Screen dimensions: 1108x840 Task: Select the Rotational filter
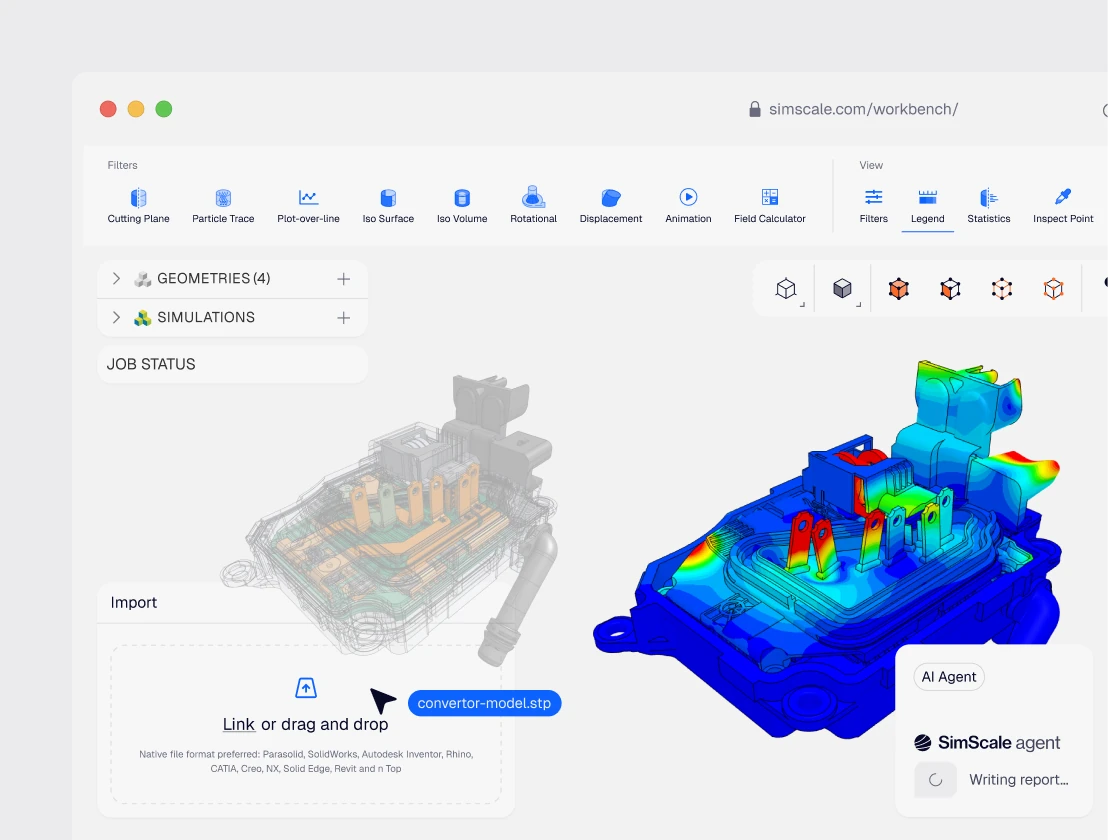(x=534, y=206)
